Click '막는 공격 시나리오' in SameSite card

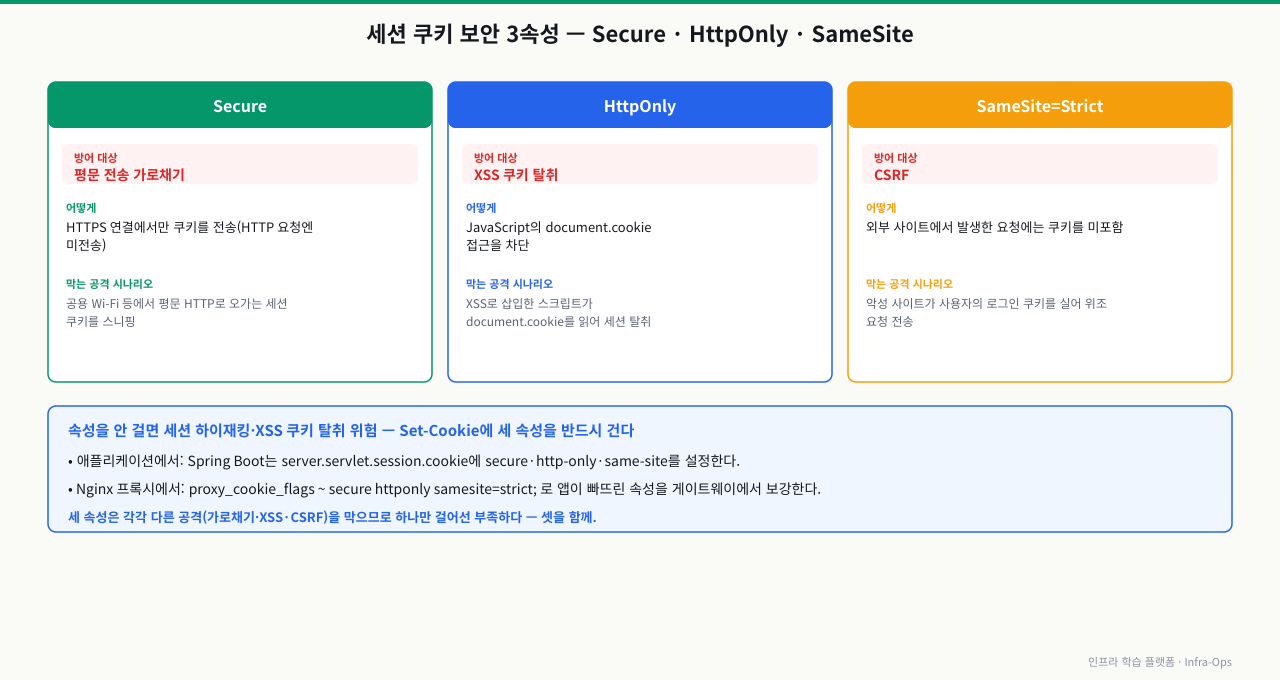coord(909,284)
